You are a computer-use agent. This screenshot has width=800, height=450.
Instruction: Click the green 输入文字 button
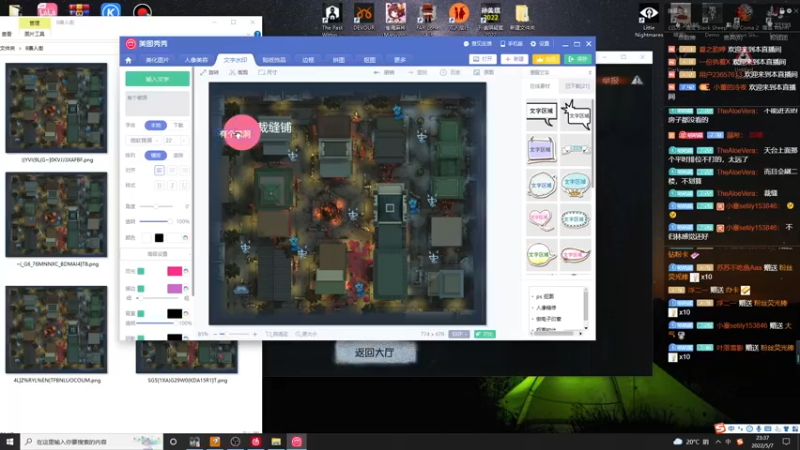[157, 79]
